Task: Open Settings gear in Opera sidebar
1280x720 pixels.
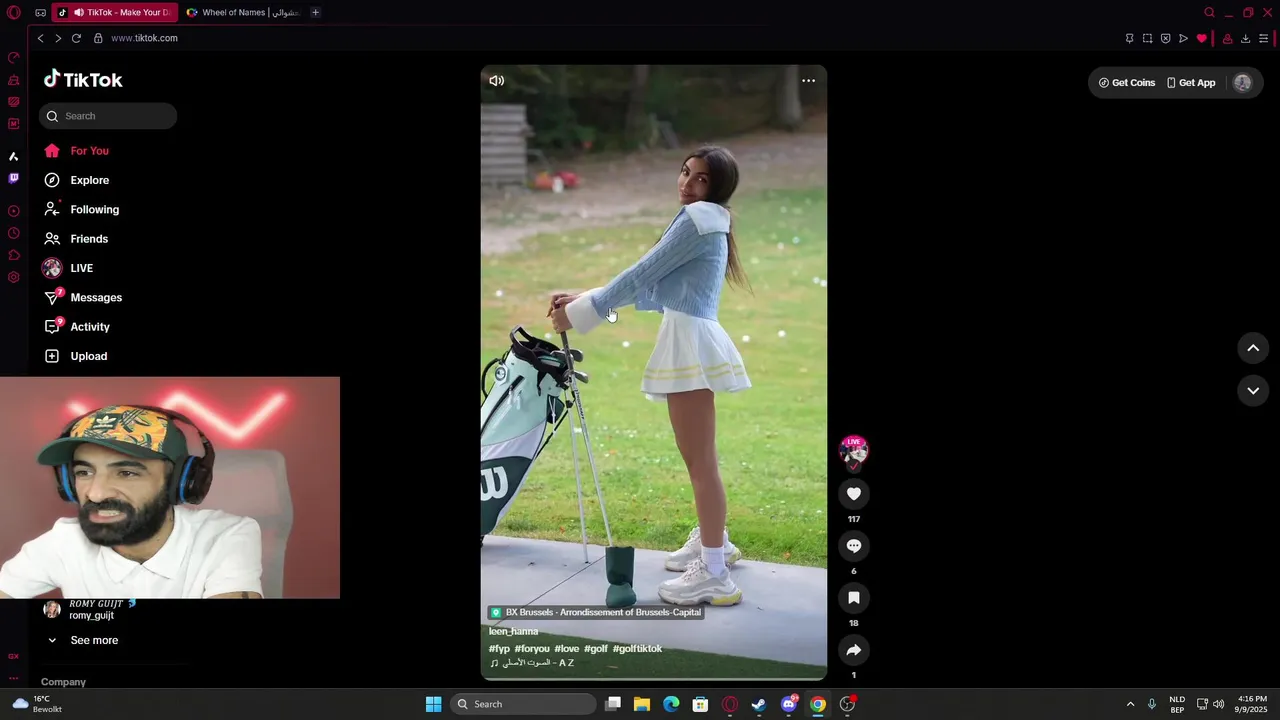Action: 13,277
